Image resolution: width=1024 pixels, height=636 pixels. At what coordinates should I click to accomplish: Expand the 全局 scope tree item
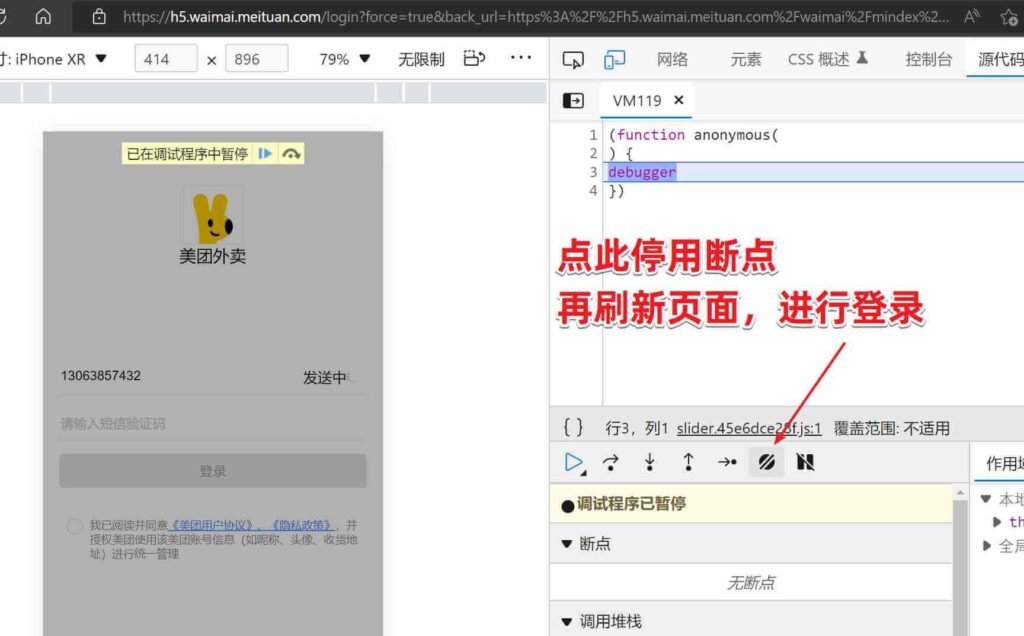point(987,546)
